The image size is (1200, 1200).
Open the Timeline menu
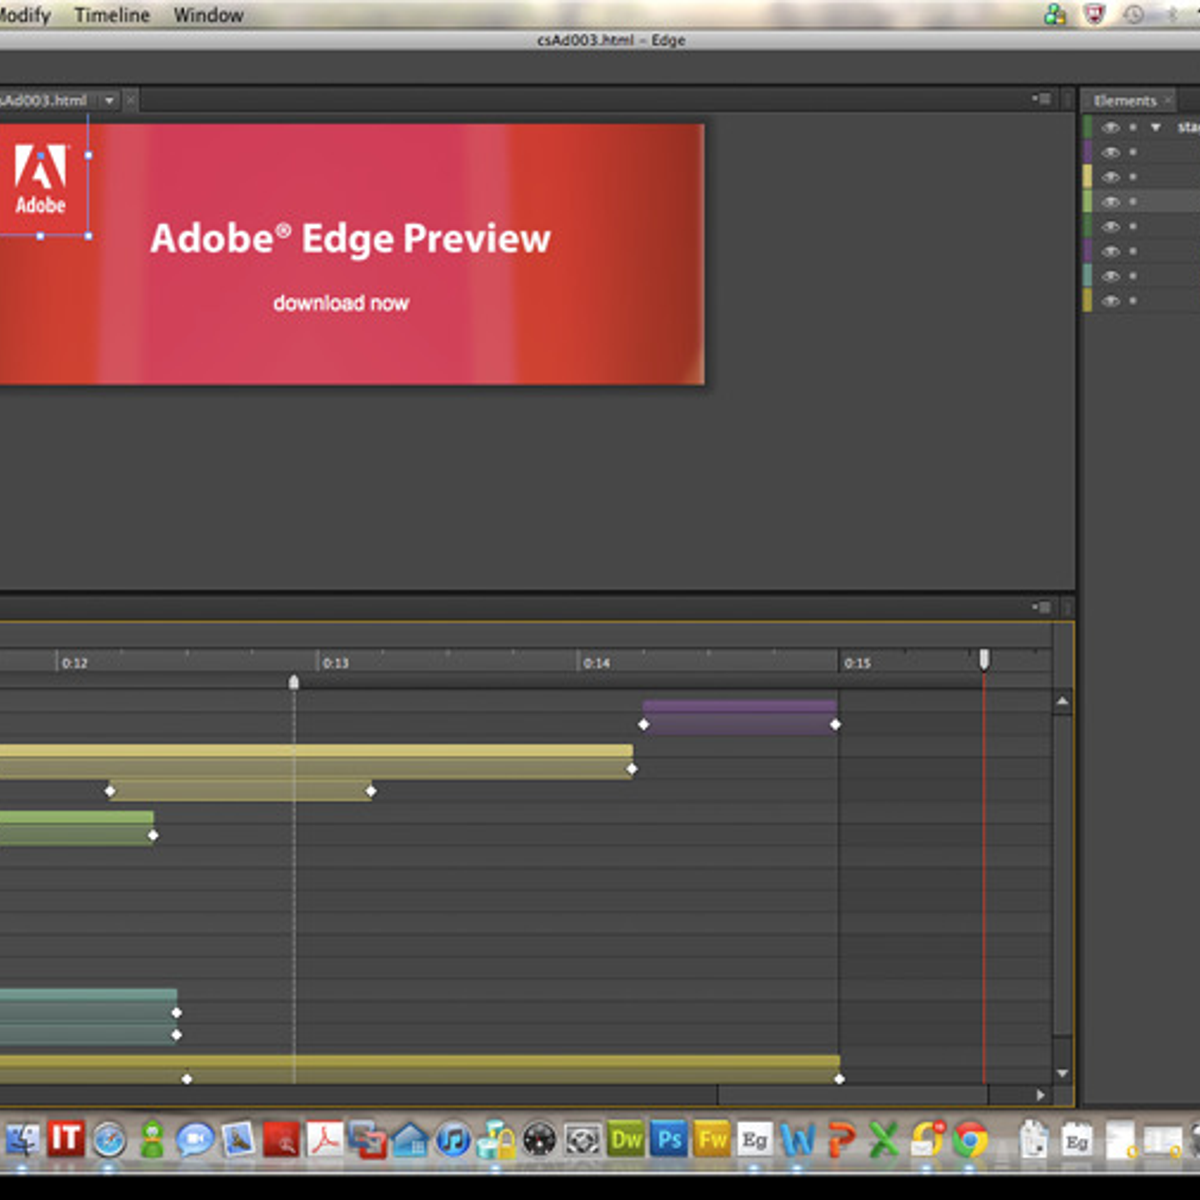point(112,15)
